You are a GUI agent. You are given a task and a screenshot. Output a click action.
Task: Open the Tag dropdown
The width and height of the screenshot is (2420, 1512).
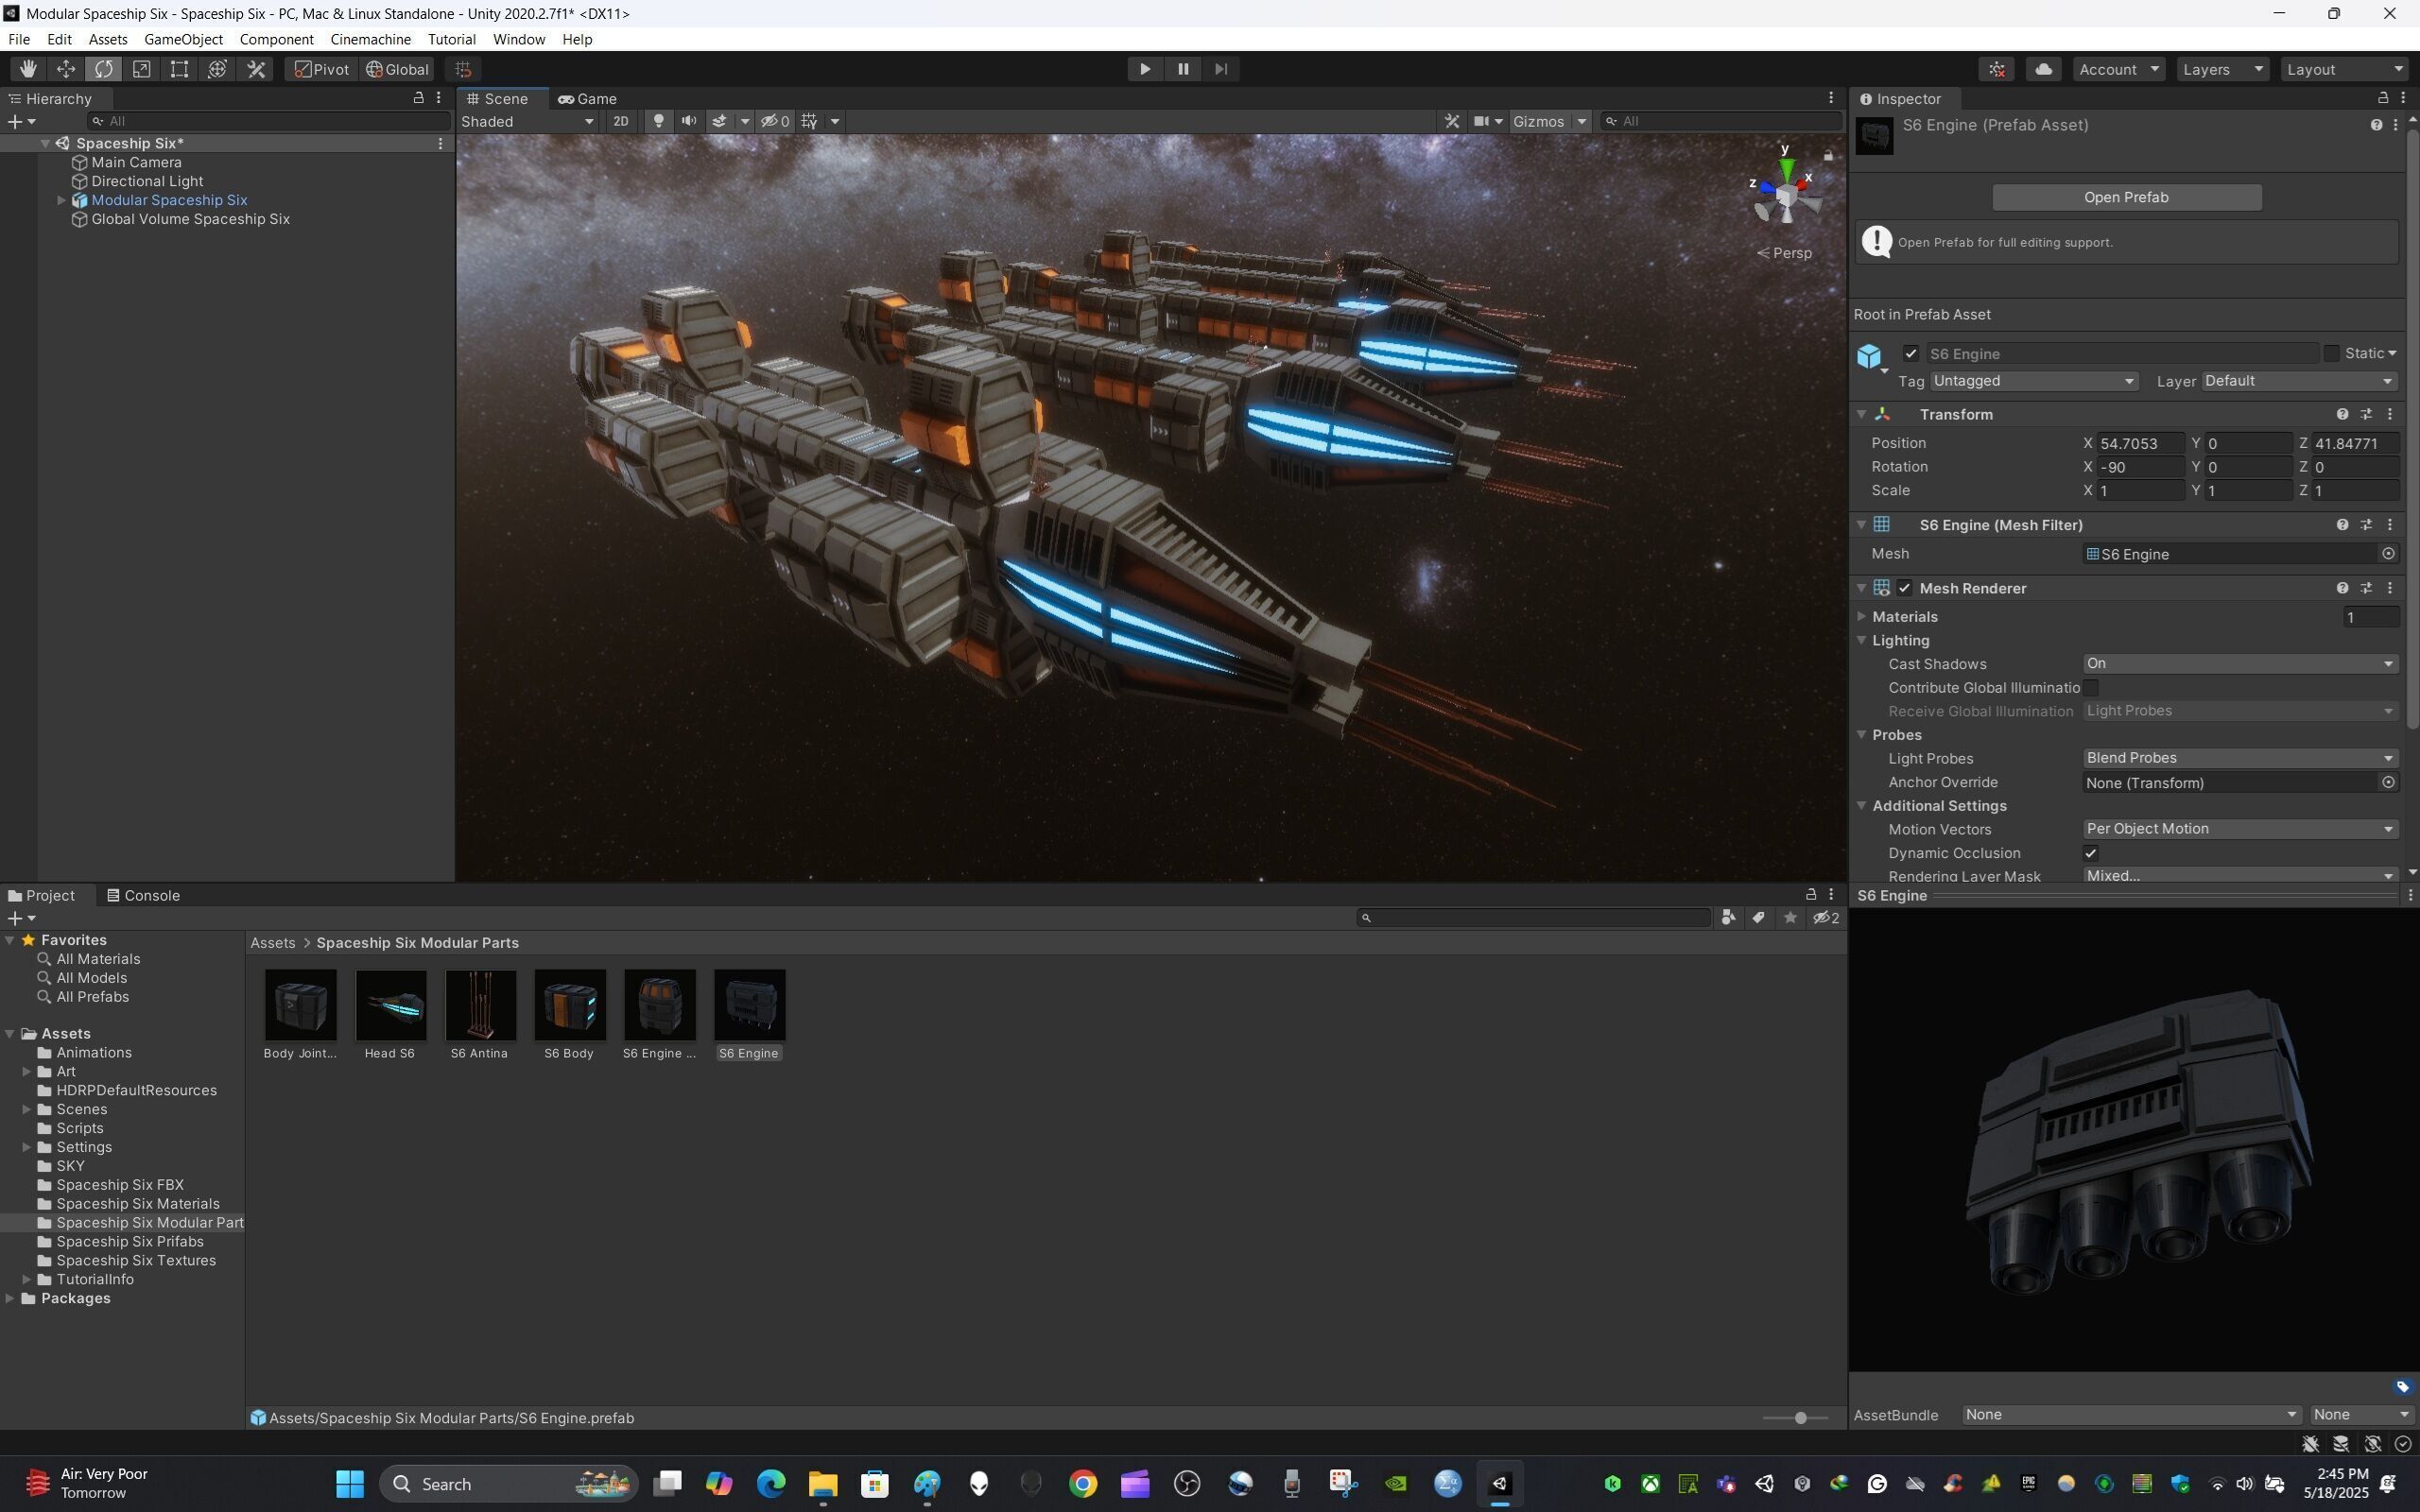(2034, 381)
